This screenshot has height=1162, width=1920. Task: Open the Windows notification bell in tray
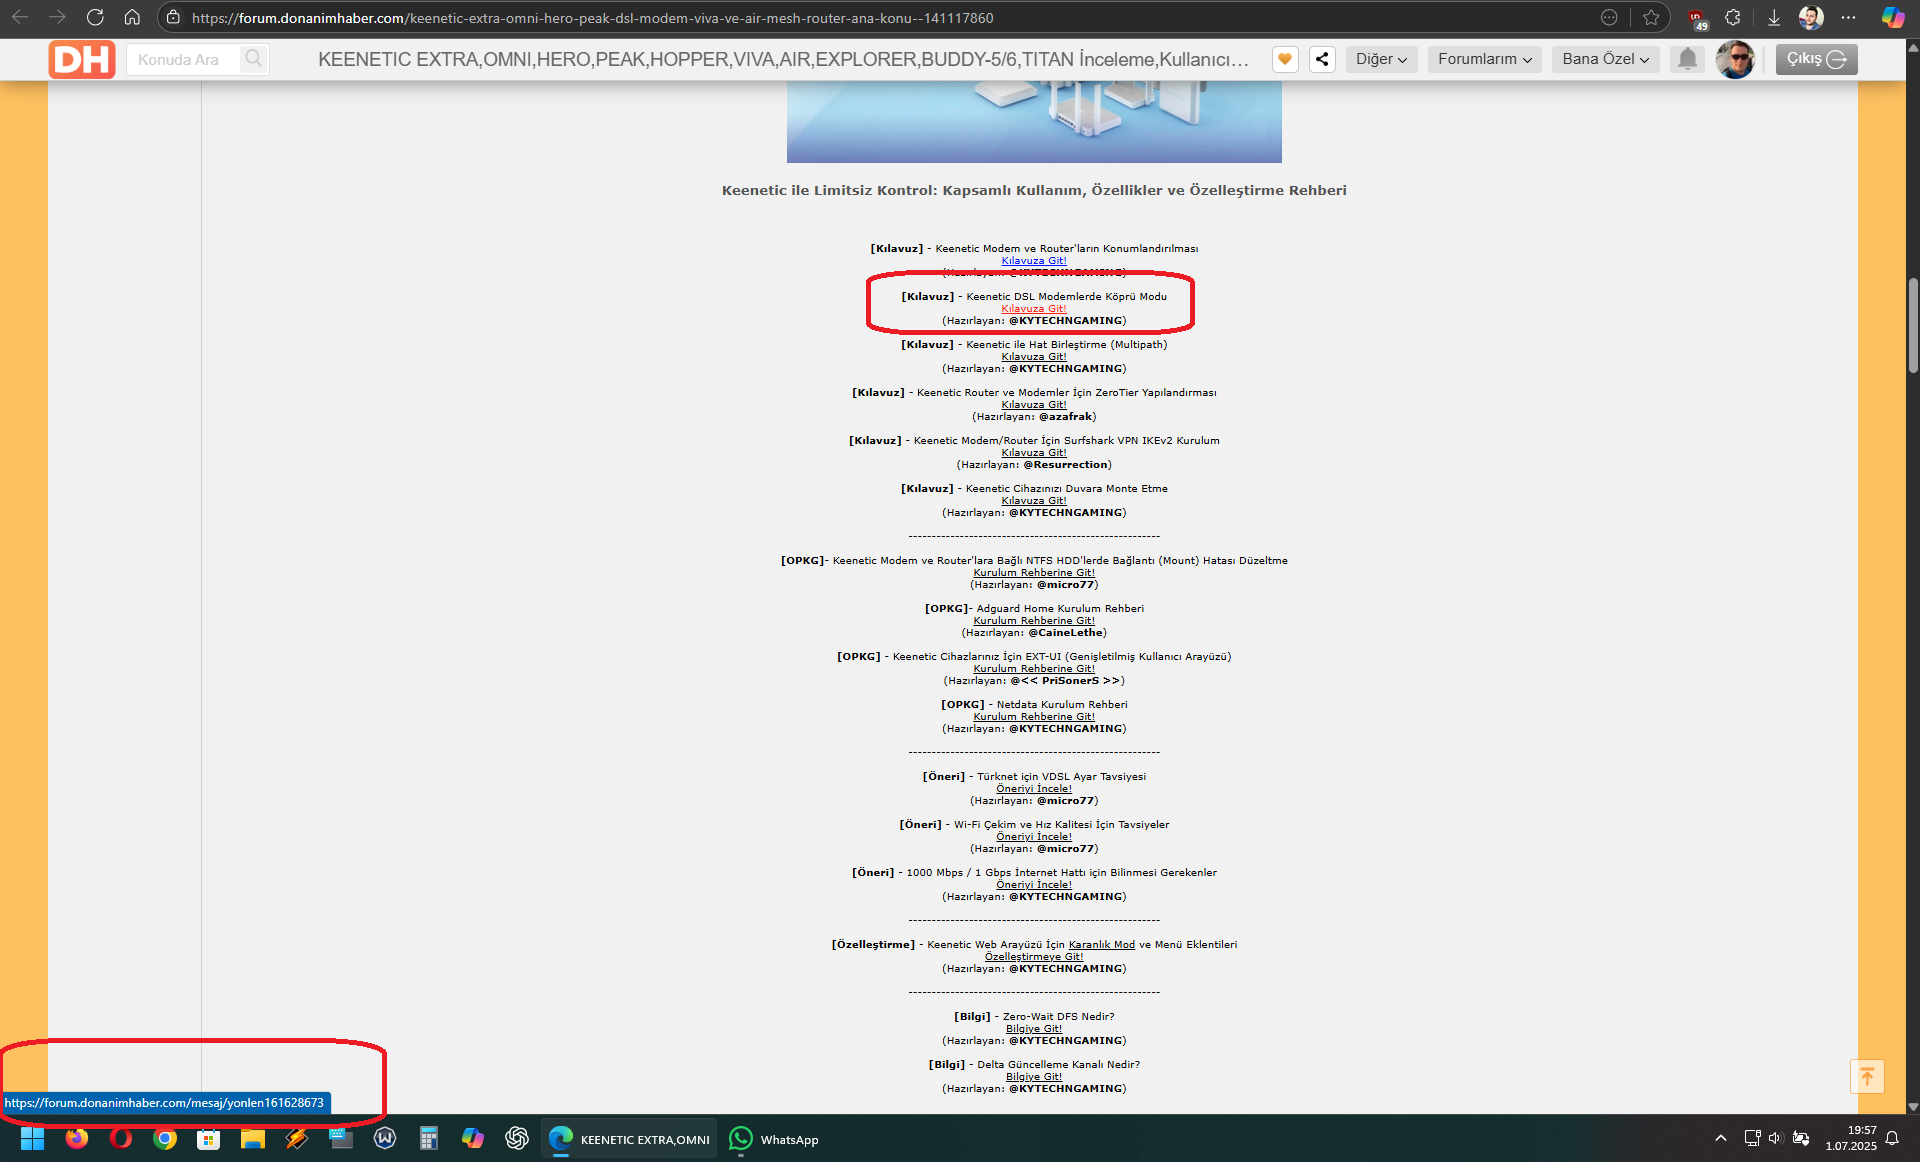[1892, 1139]
